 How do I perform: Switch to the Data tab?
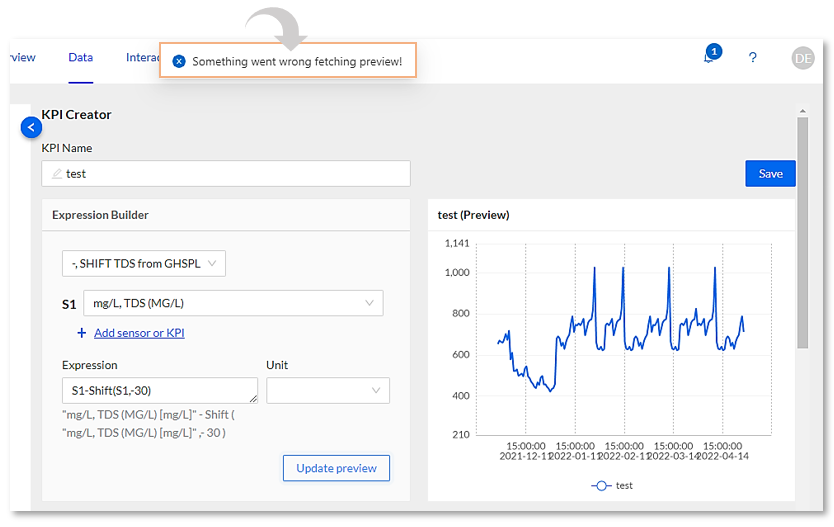[x=81, y=58]
